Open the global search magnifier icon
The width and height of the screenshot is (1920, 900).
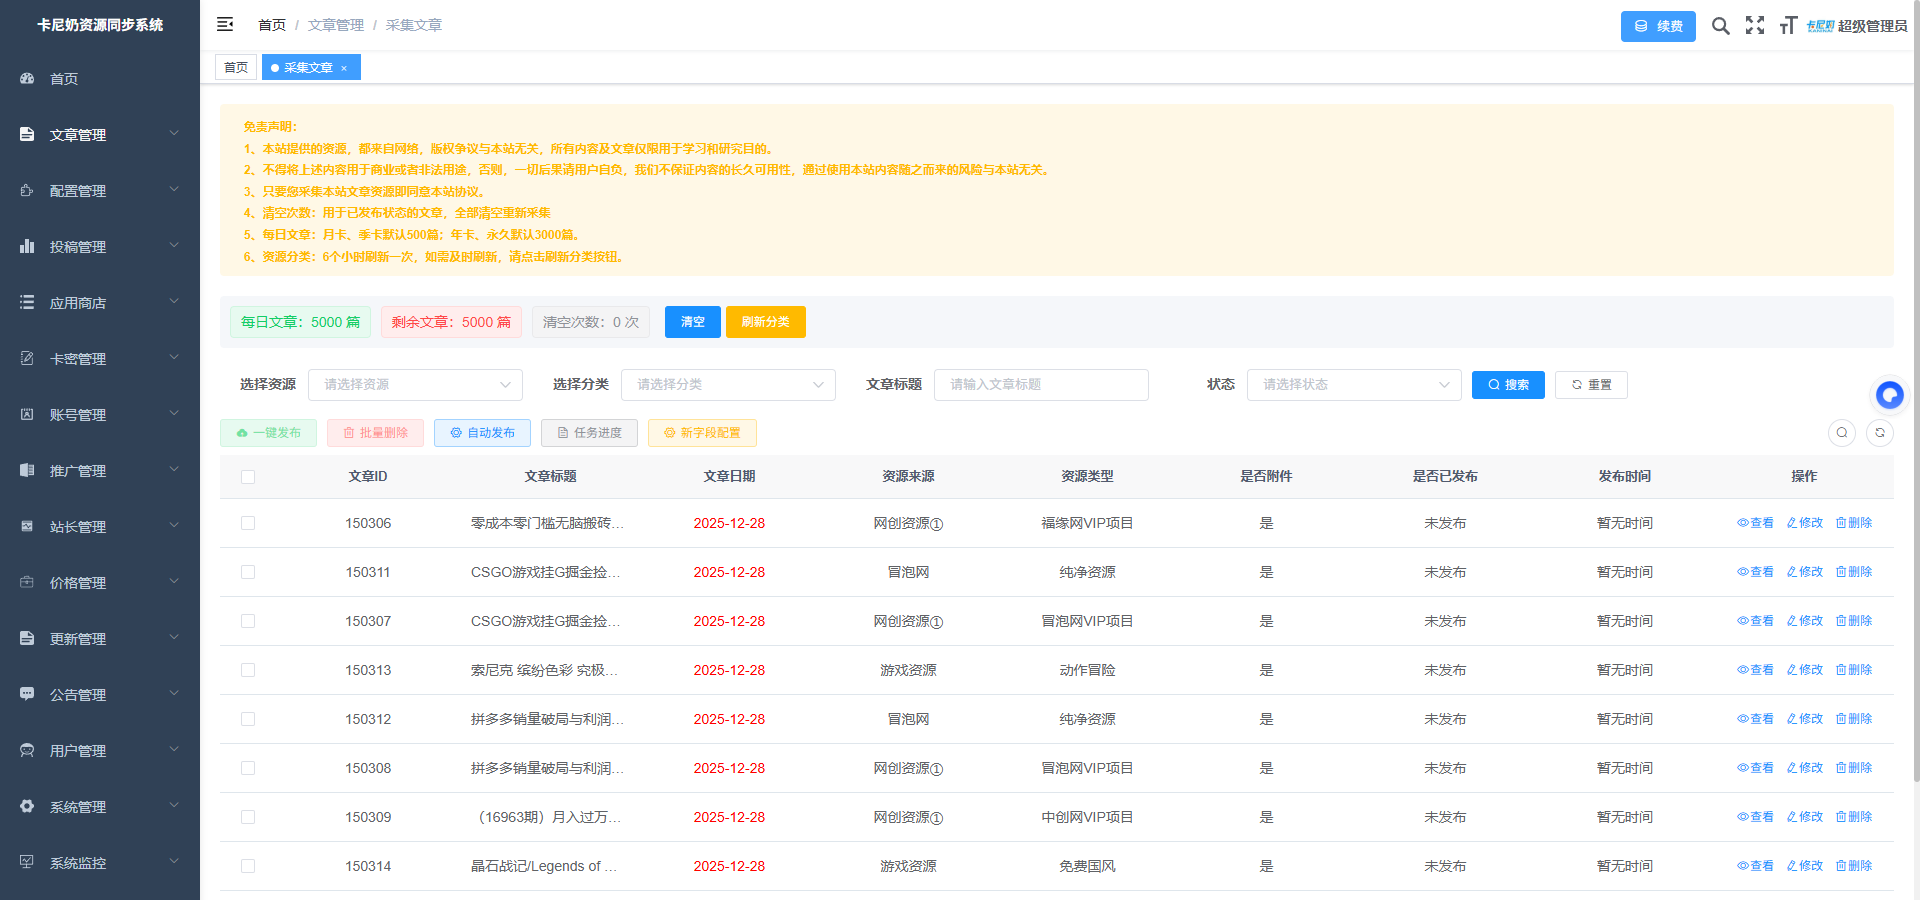pyautogui.click(x=1721, y=26)
